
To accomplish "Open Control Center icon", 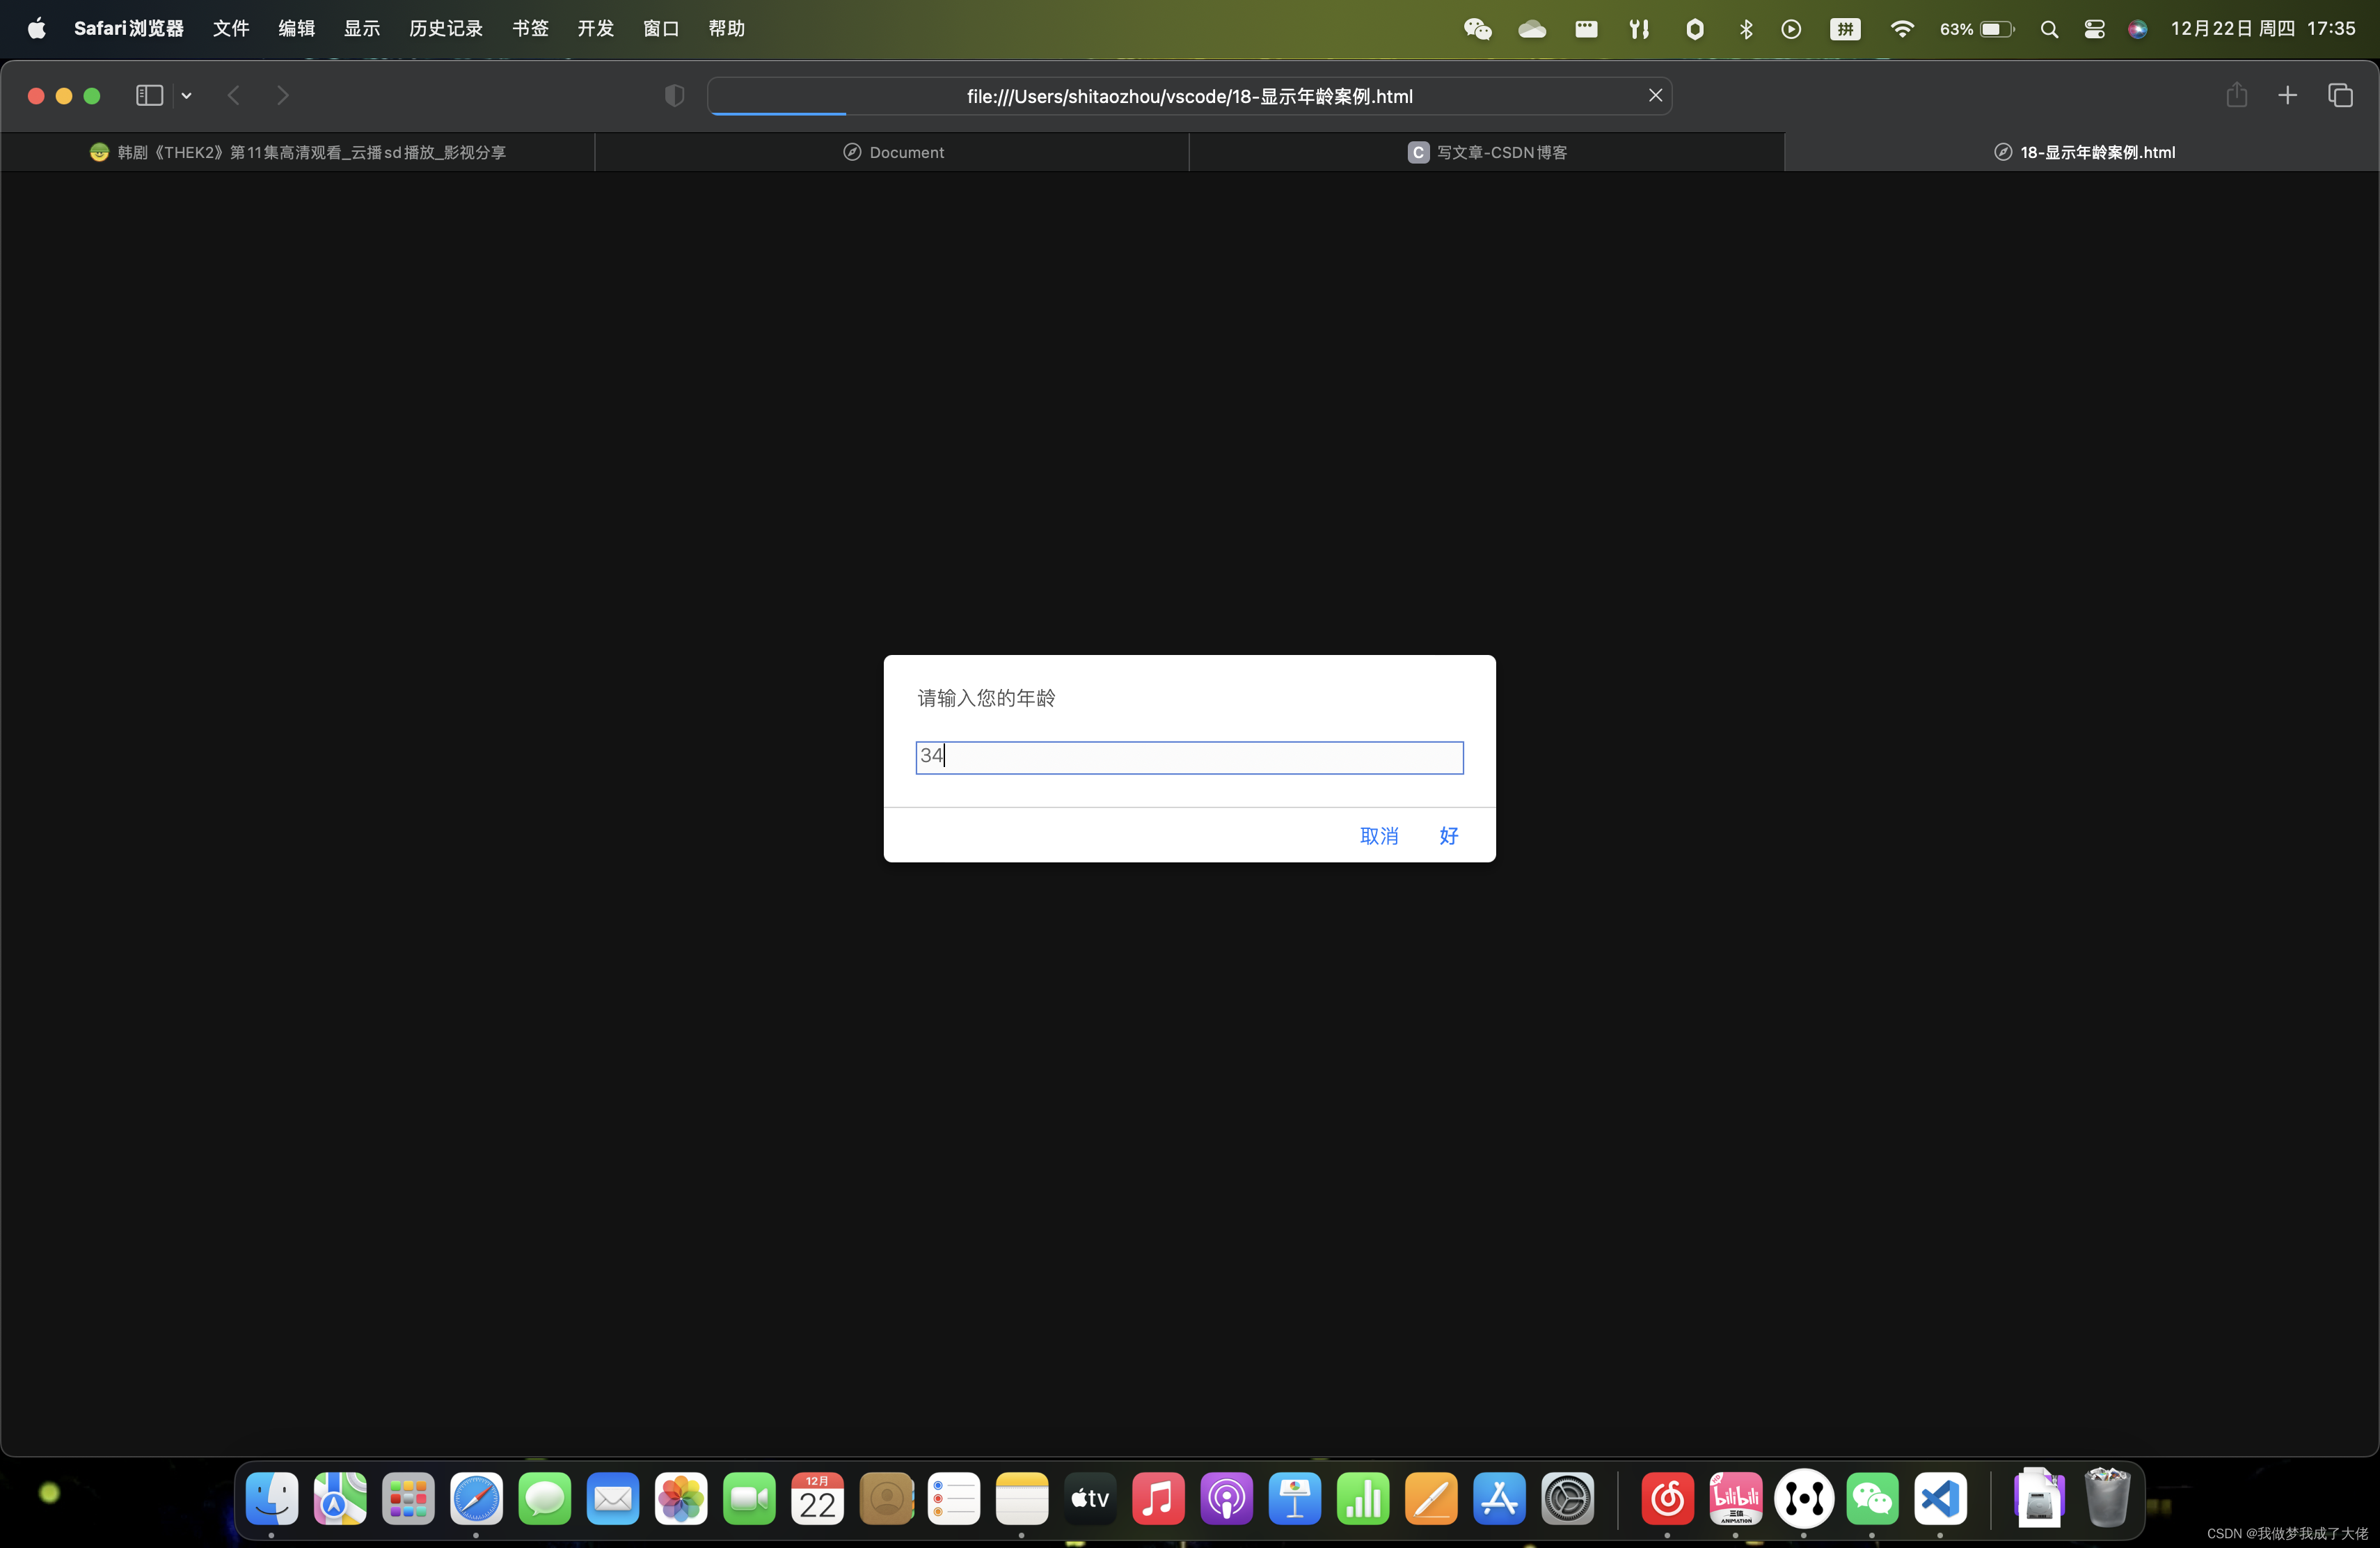I will tap(2094, 29).
